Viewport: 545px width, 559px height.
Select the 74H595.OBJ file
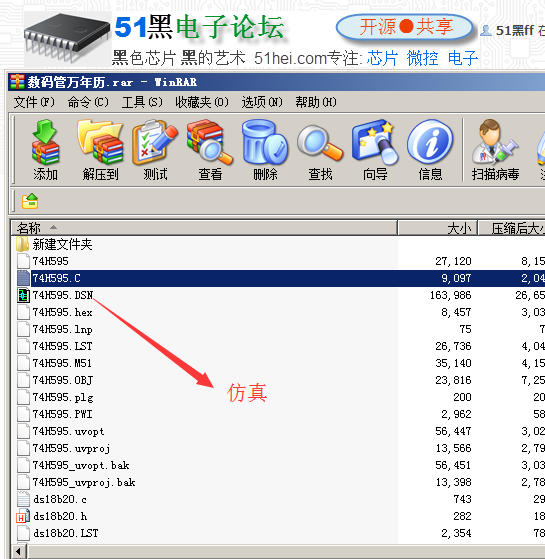click(63, 380)
